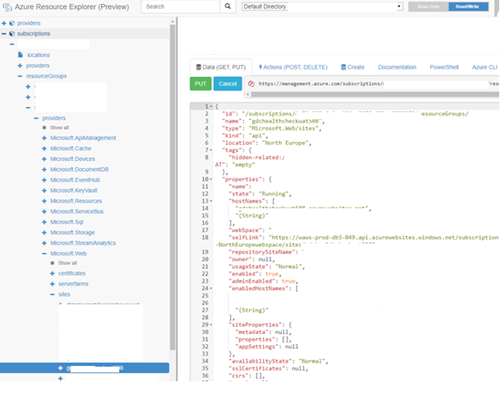Click the Cancel button
Image resolution: width=500 pixels, height=394 pixels.
228,84
